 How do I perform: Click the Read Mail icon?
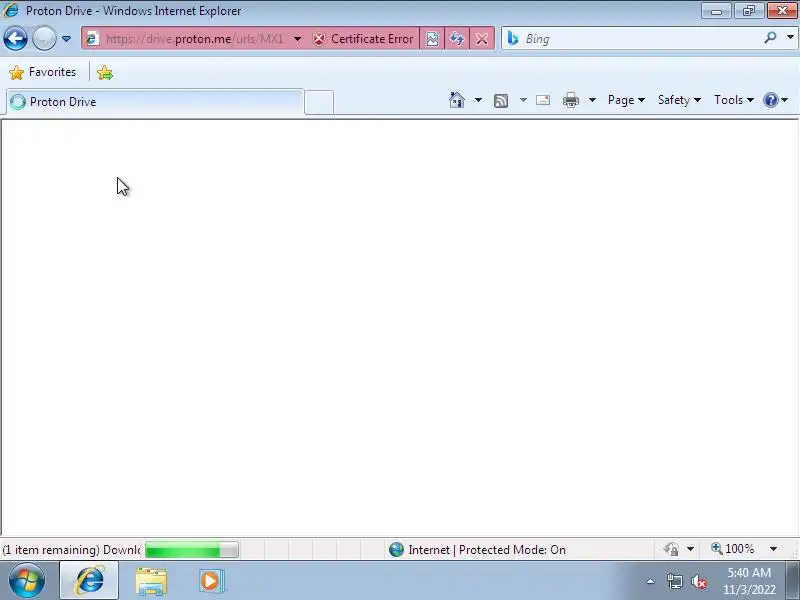click(x=543, y=100)
